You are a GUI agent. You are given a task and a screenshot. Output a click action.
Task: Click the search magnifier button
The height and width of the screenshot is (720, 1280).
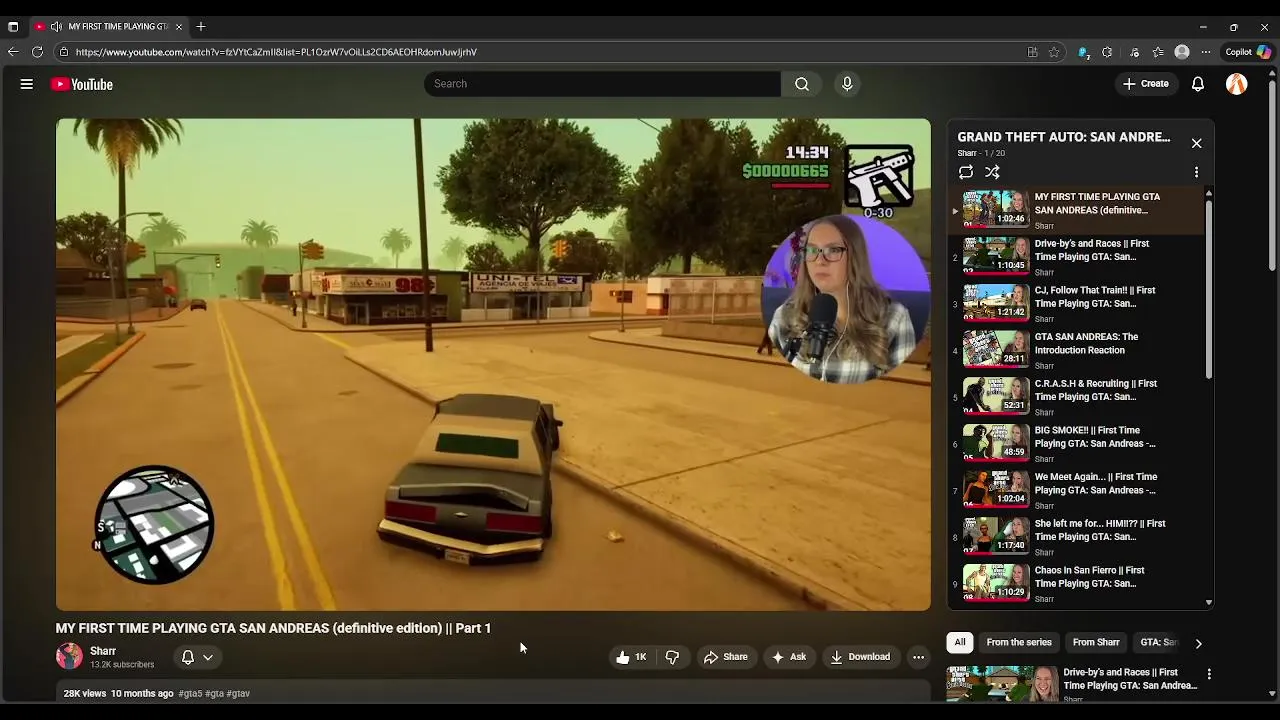point(802,84)
